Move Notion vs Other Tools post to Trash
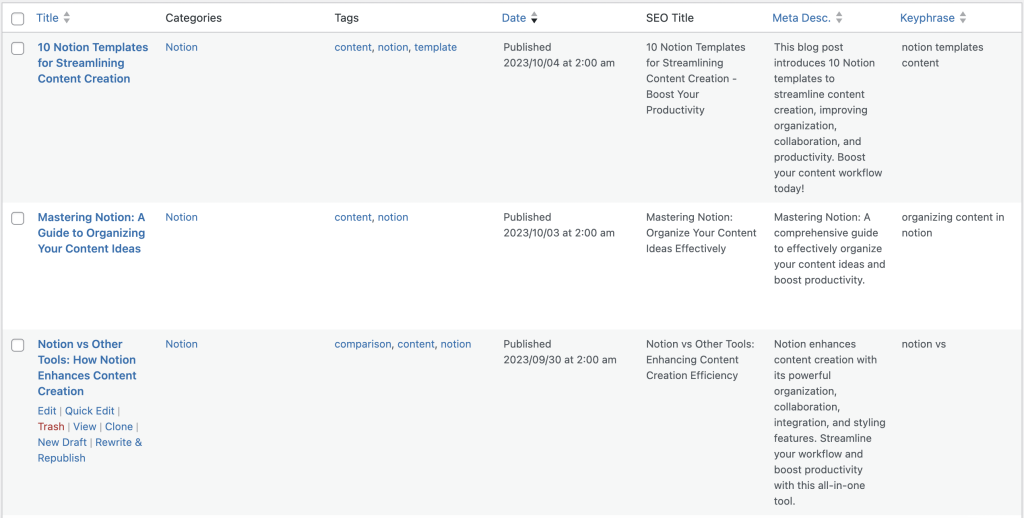The width and height of the screenshot is (1024, 518). pos(51,427)
